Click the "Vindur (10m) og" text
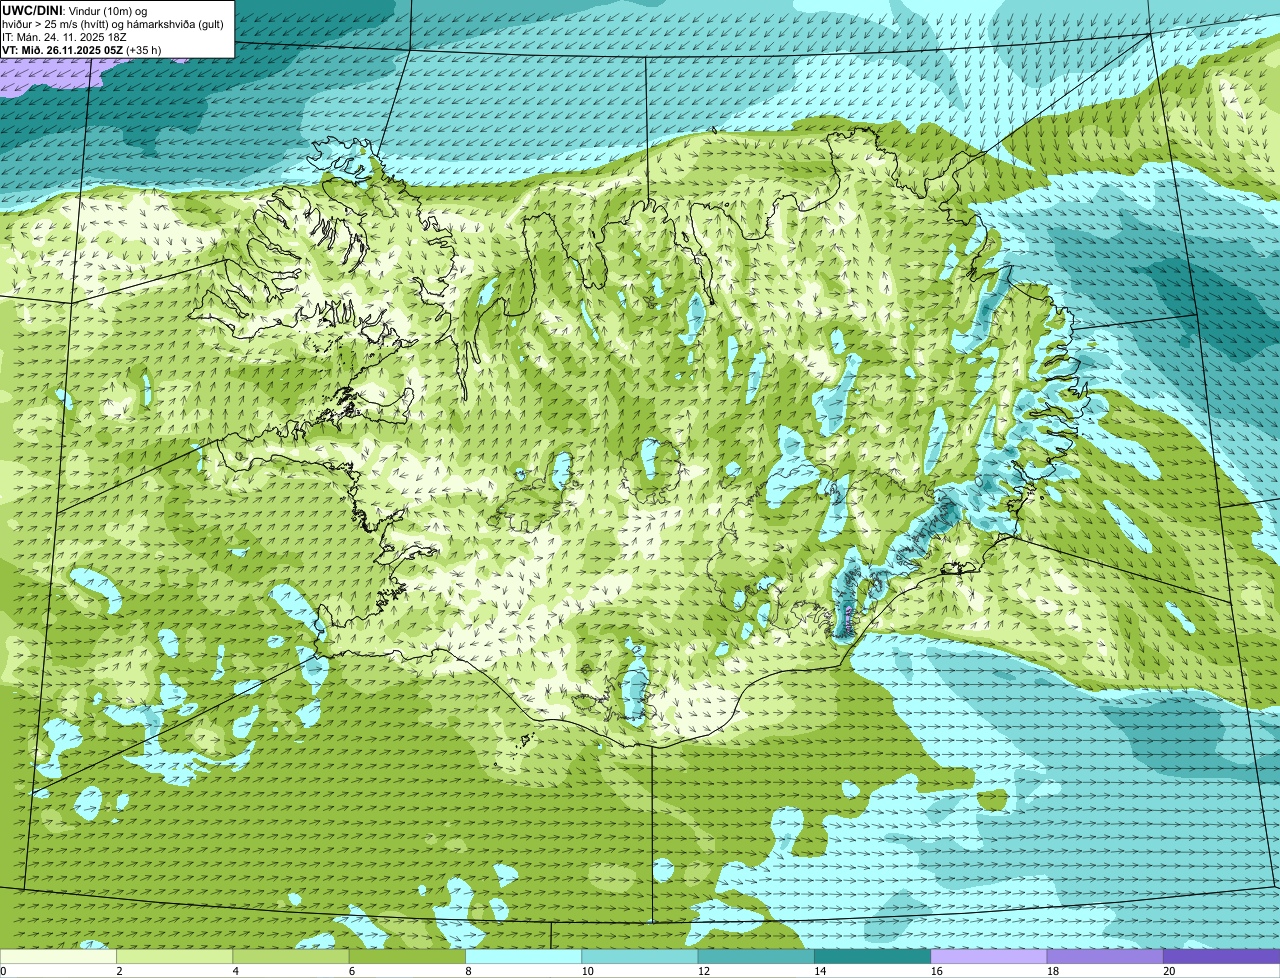Screen dimensions: 1280x978 click(x=108, y=10)
